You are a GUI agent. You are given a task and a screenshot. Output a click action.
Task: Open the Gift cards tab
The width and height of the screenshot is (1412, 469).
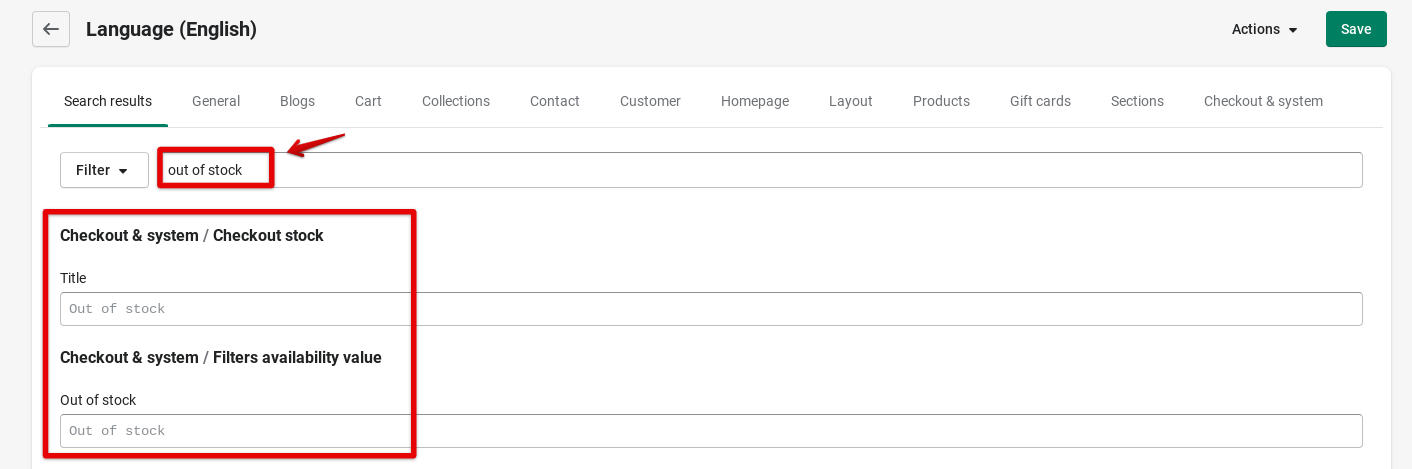[x=1040, y=101]
